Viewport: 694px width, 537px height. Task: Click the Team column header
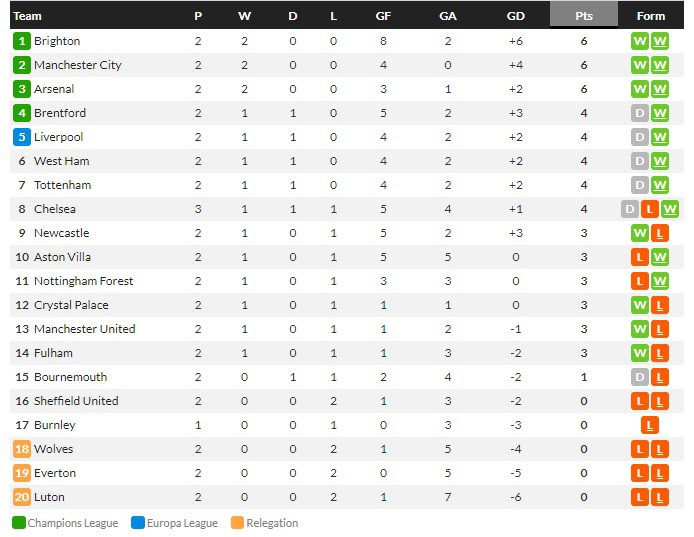tap(28, 15)
